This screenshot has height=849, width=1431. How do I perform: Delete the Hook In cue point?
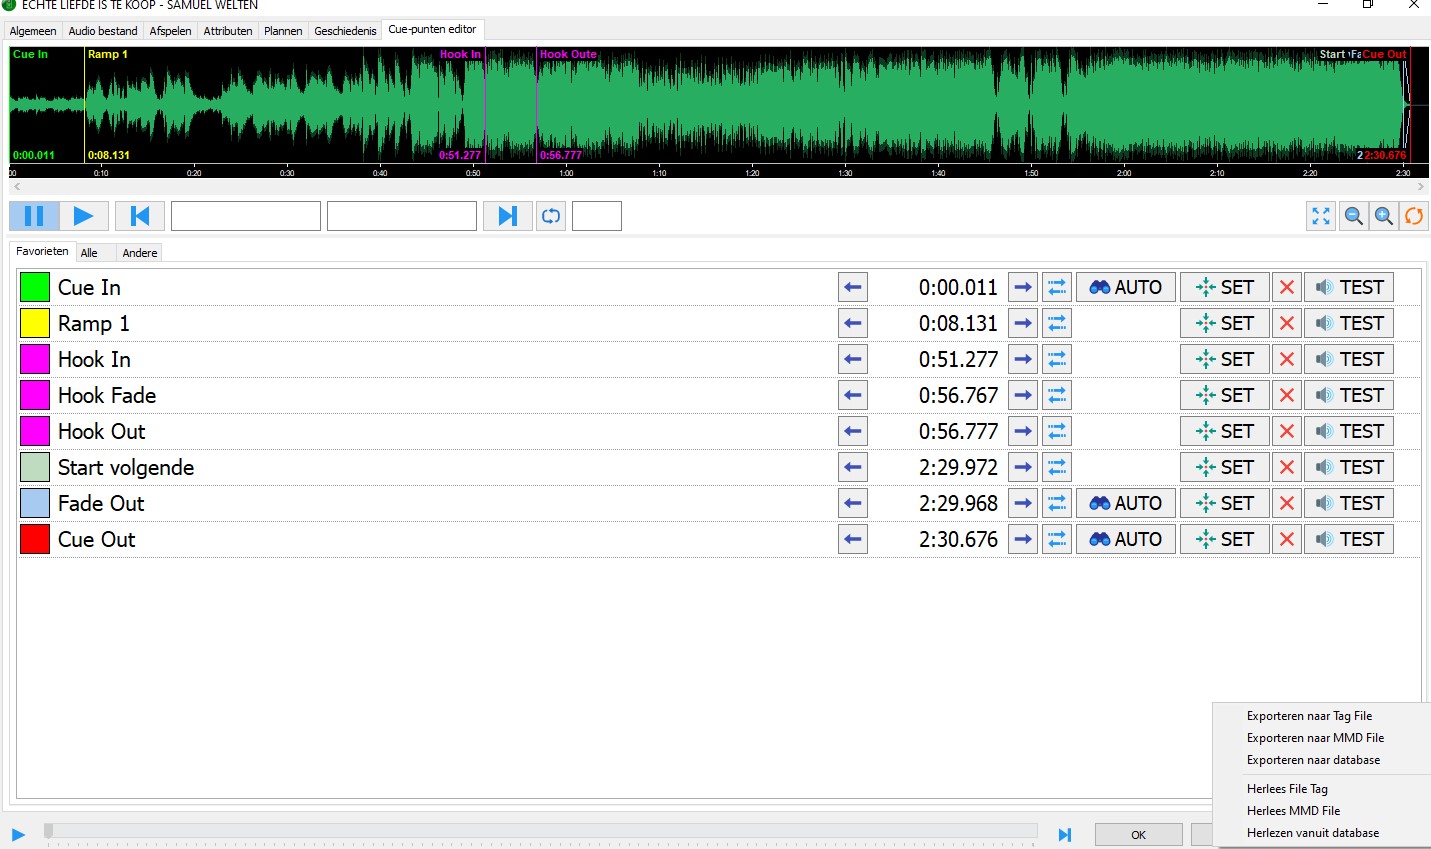1287,360
